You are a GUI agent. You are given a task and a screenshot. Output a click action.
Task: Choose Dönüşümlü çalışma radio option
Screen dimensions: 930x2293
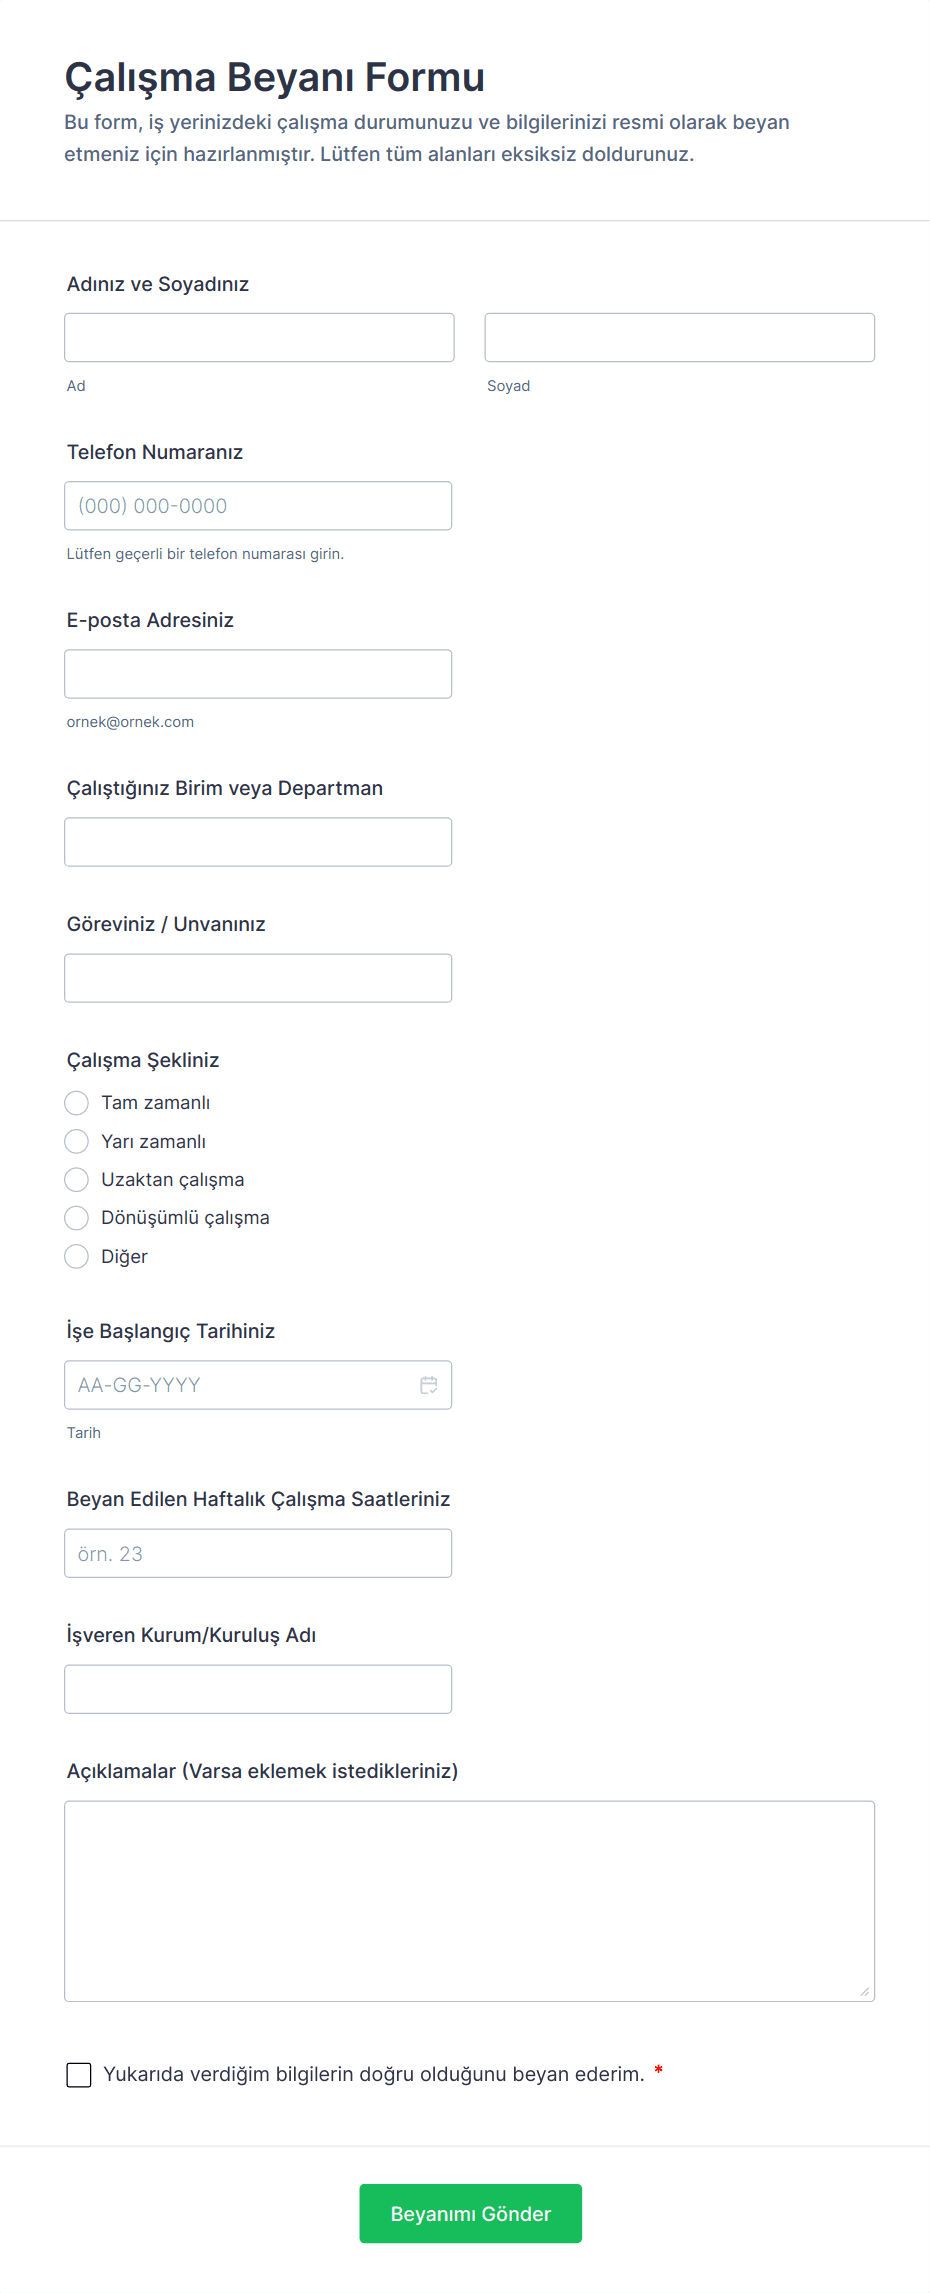tap(77, 1218)
